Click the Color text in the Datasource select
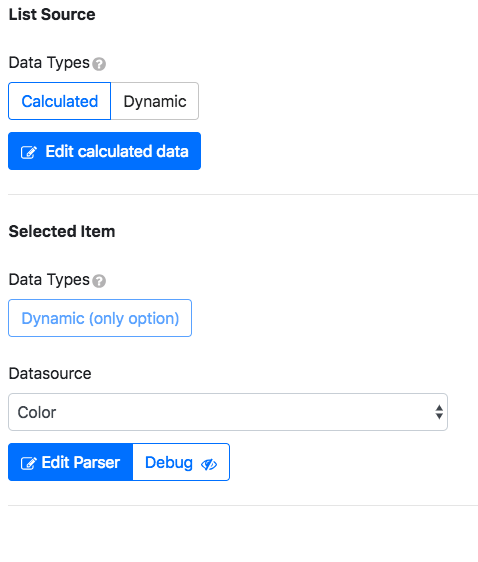The width and height of the screenshot is (478, 562). click(x=37, y=413)
